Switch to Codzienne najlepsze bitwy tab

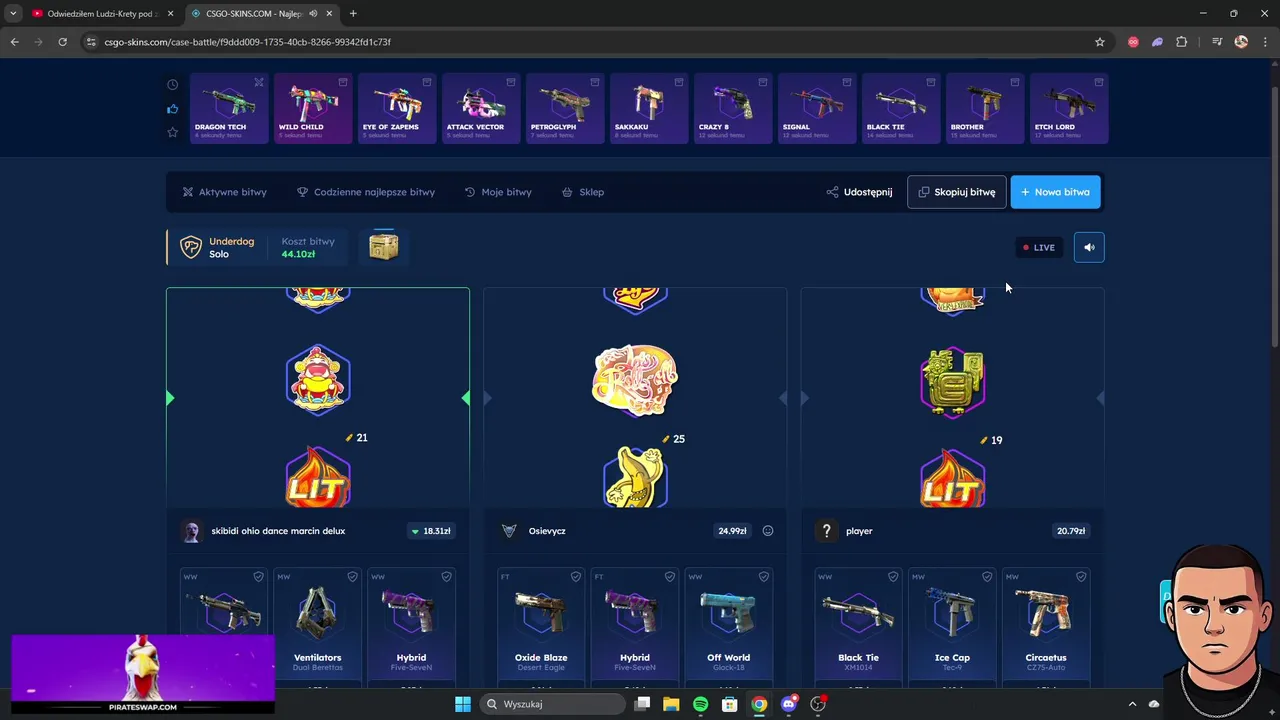click(366, 192)
